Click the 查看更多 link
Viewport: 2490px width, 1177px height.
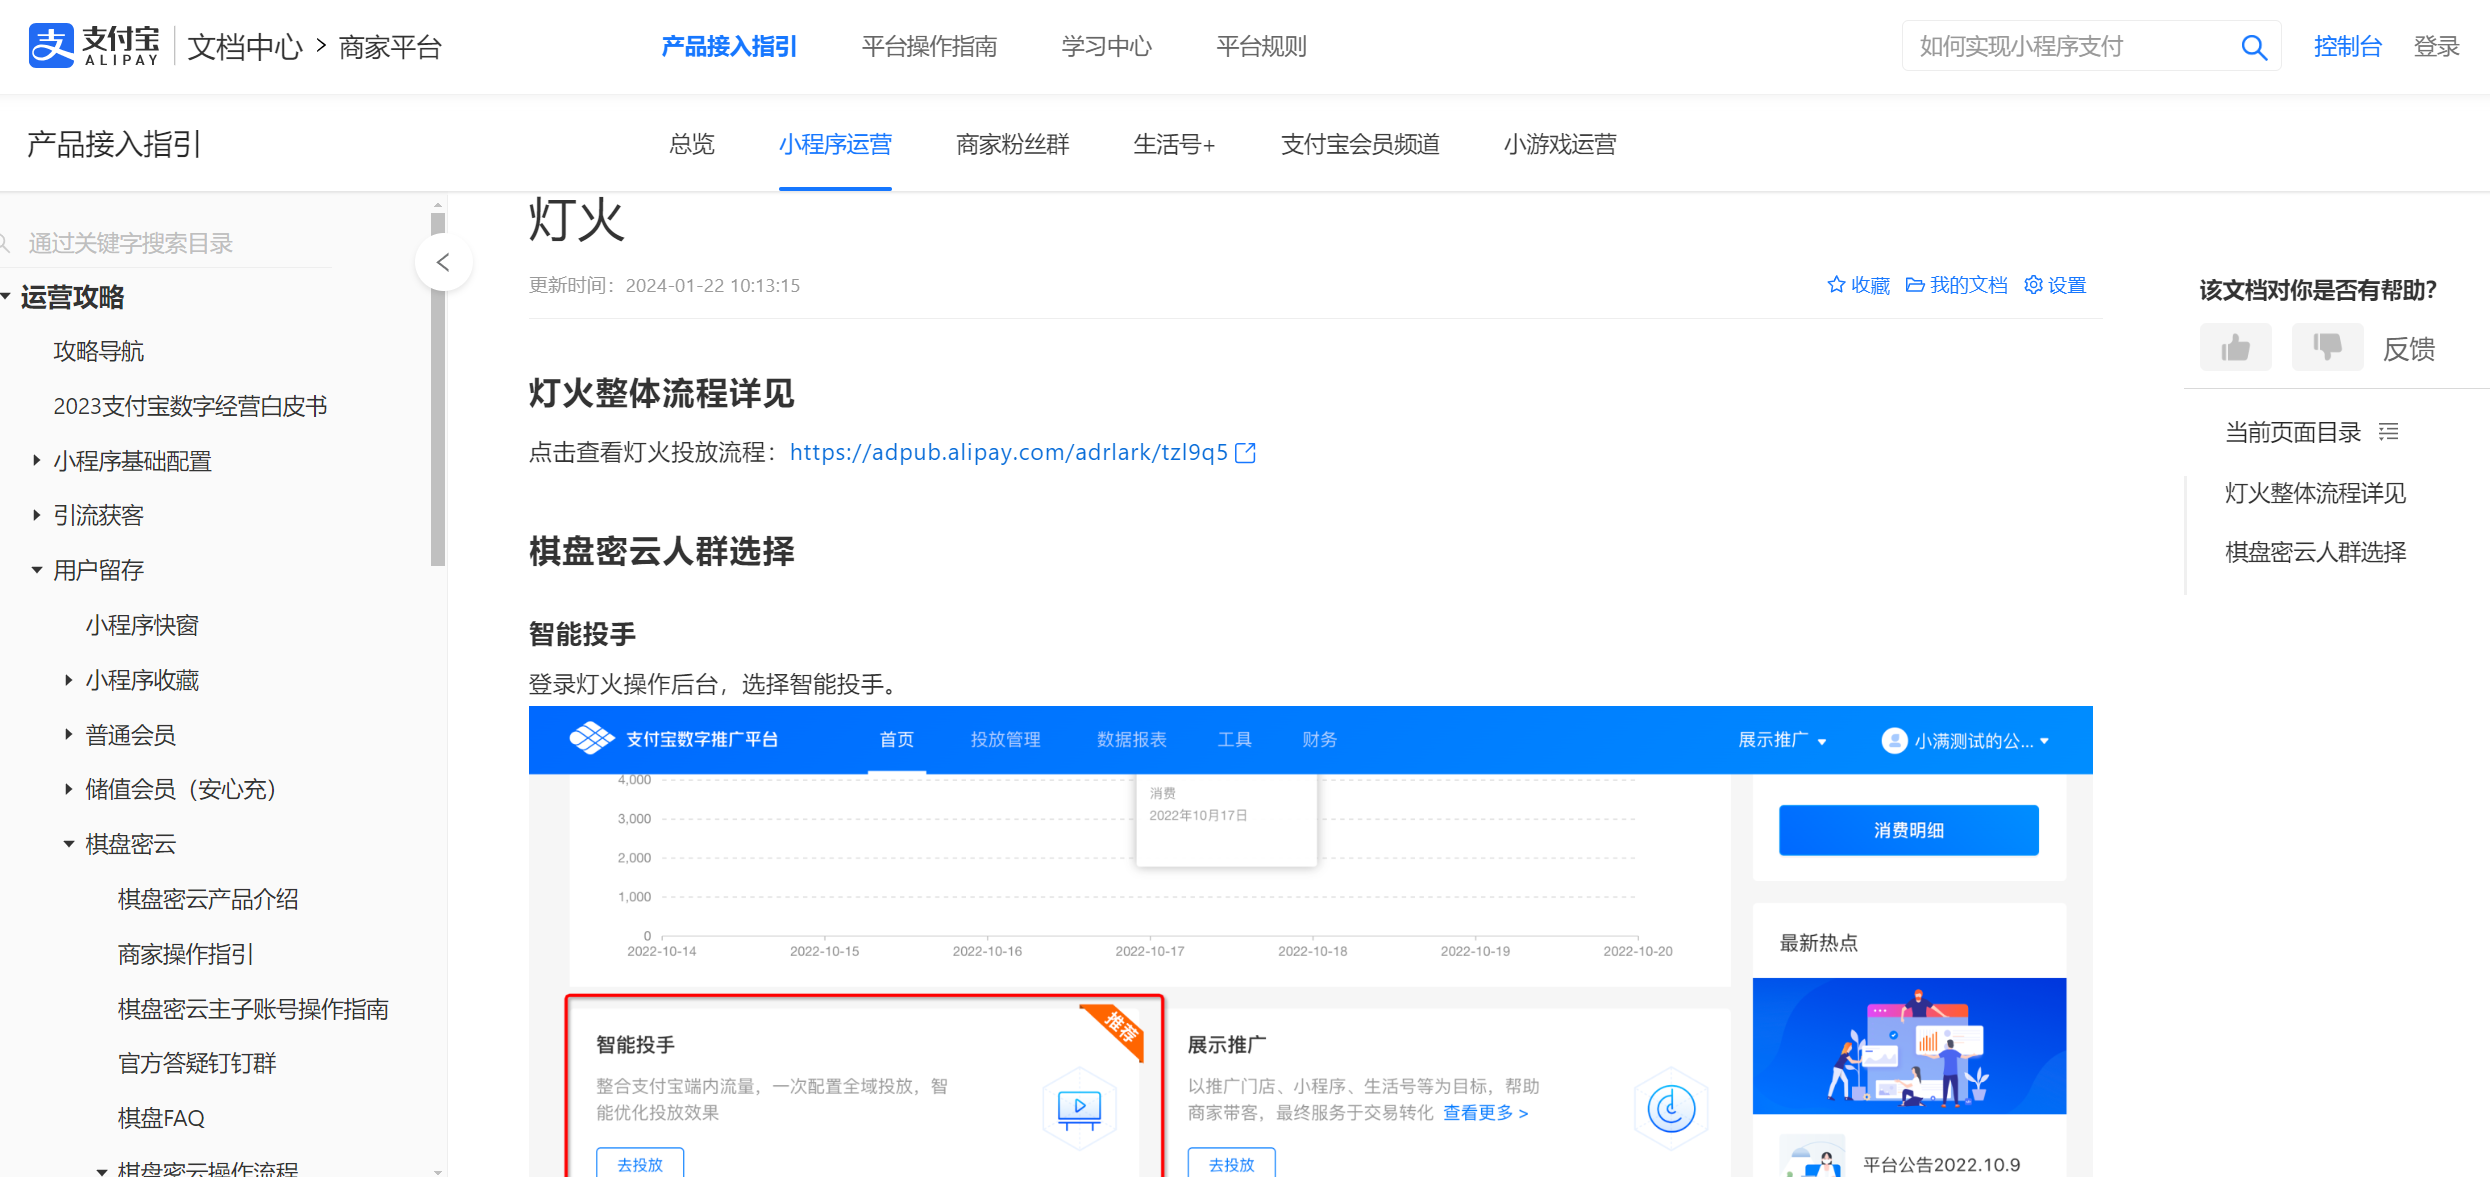coord(1485,1113)
